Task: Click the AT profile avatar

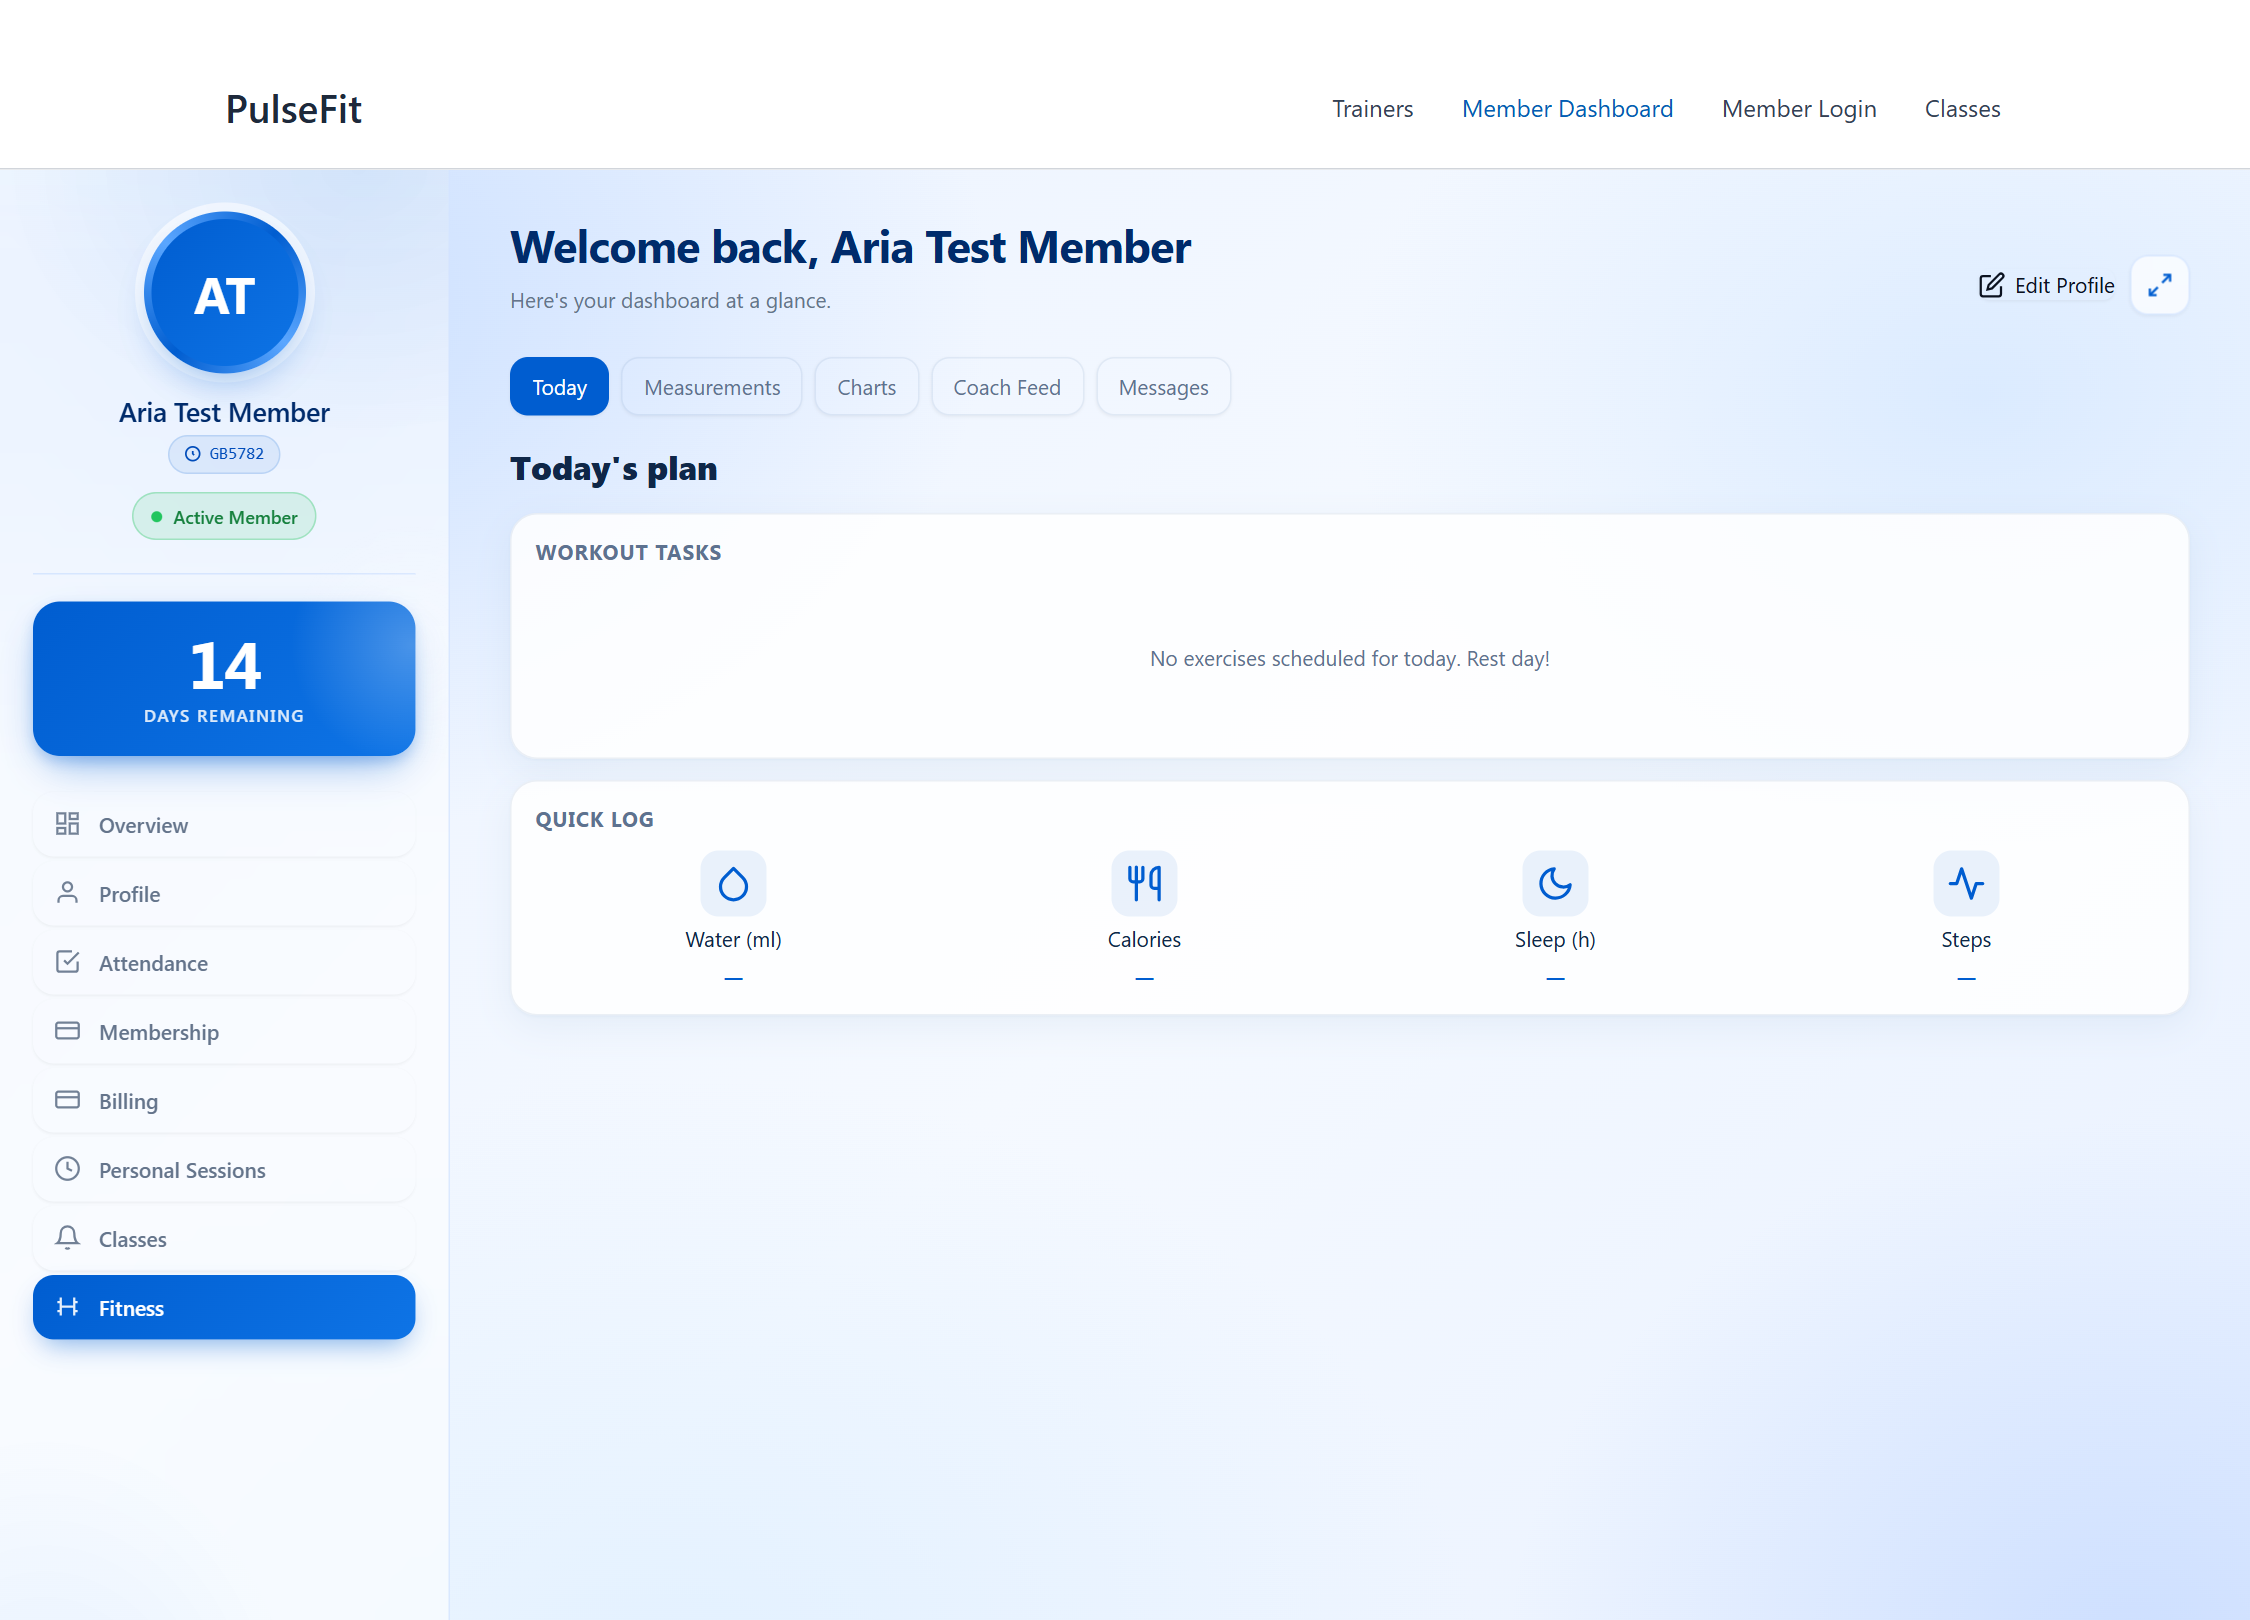Action: pyautogui.click(x=225, y=294)
